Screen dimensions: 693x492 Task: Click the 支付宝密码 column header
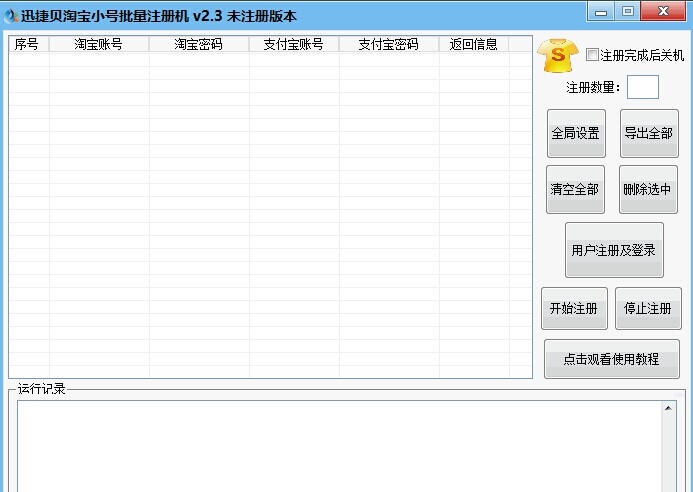tap(389, 44)
